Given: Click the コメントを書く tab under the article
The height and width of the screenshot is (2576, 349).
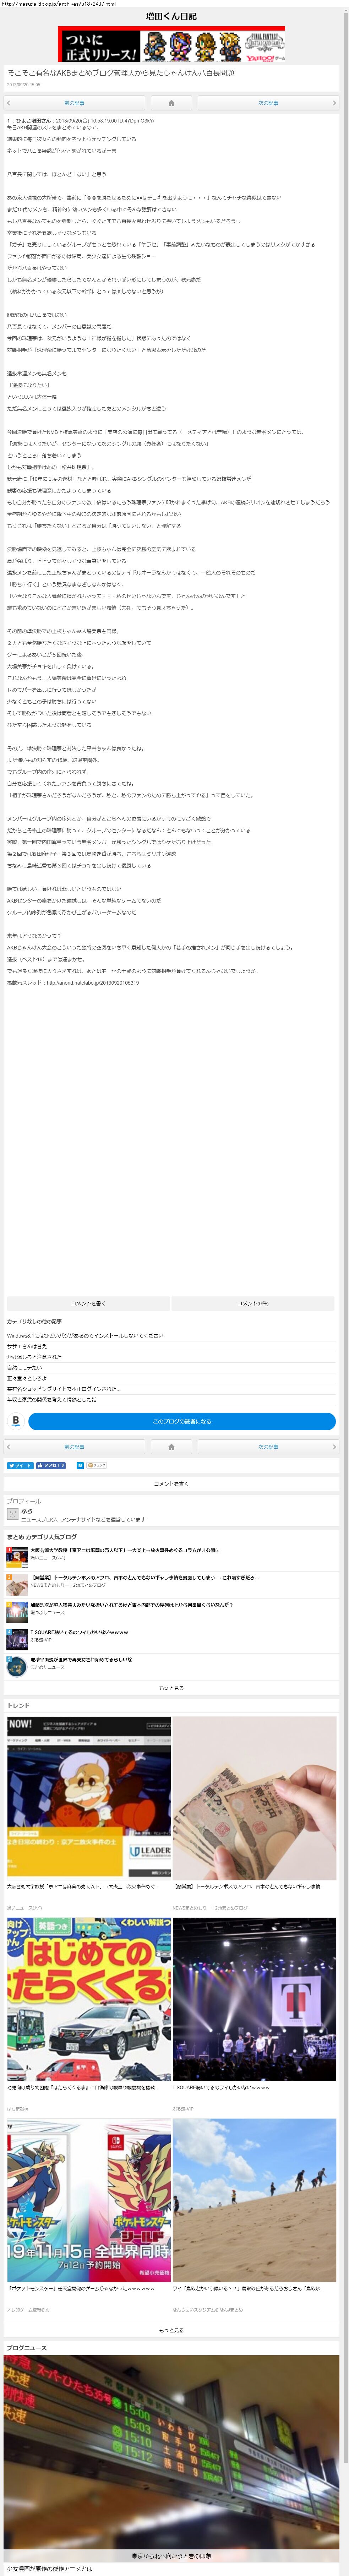Looking at the screenshot, I should point(88,1303).
